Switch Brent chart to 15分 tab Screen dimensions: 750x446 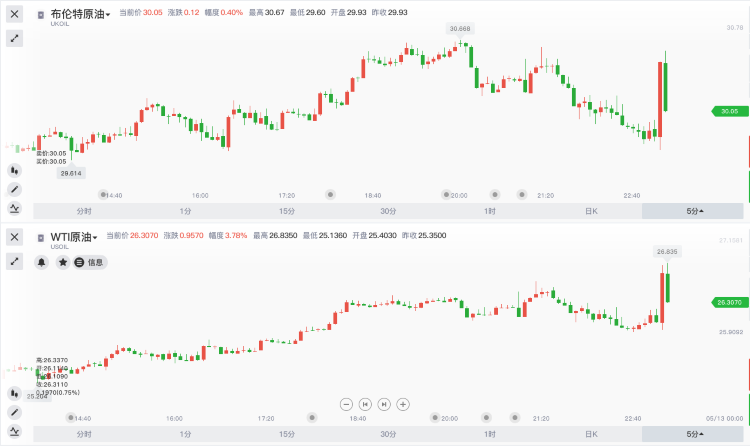[x=287, y=211]
